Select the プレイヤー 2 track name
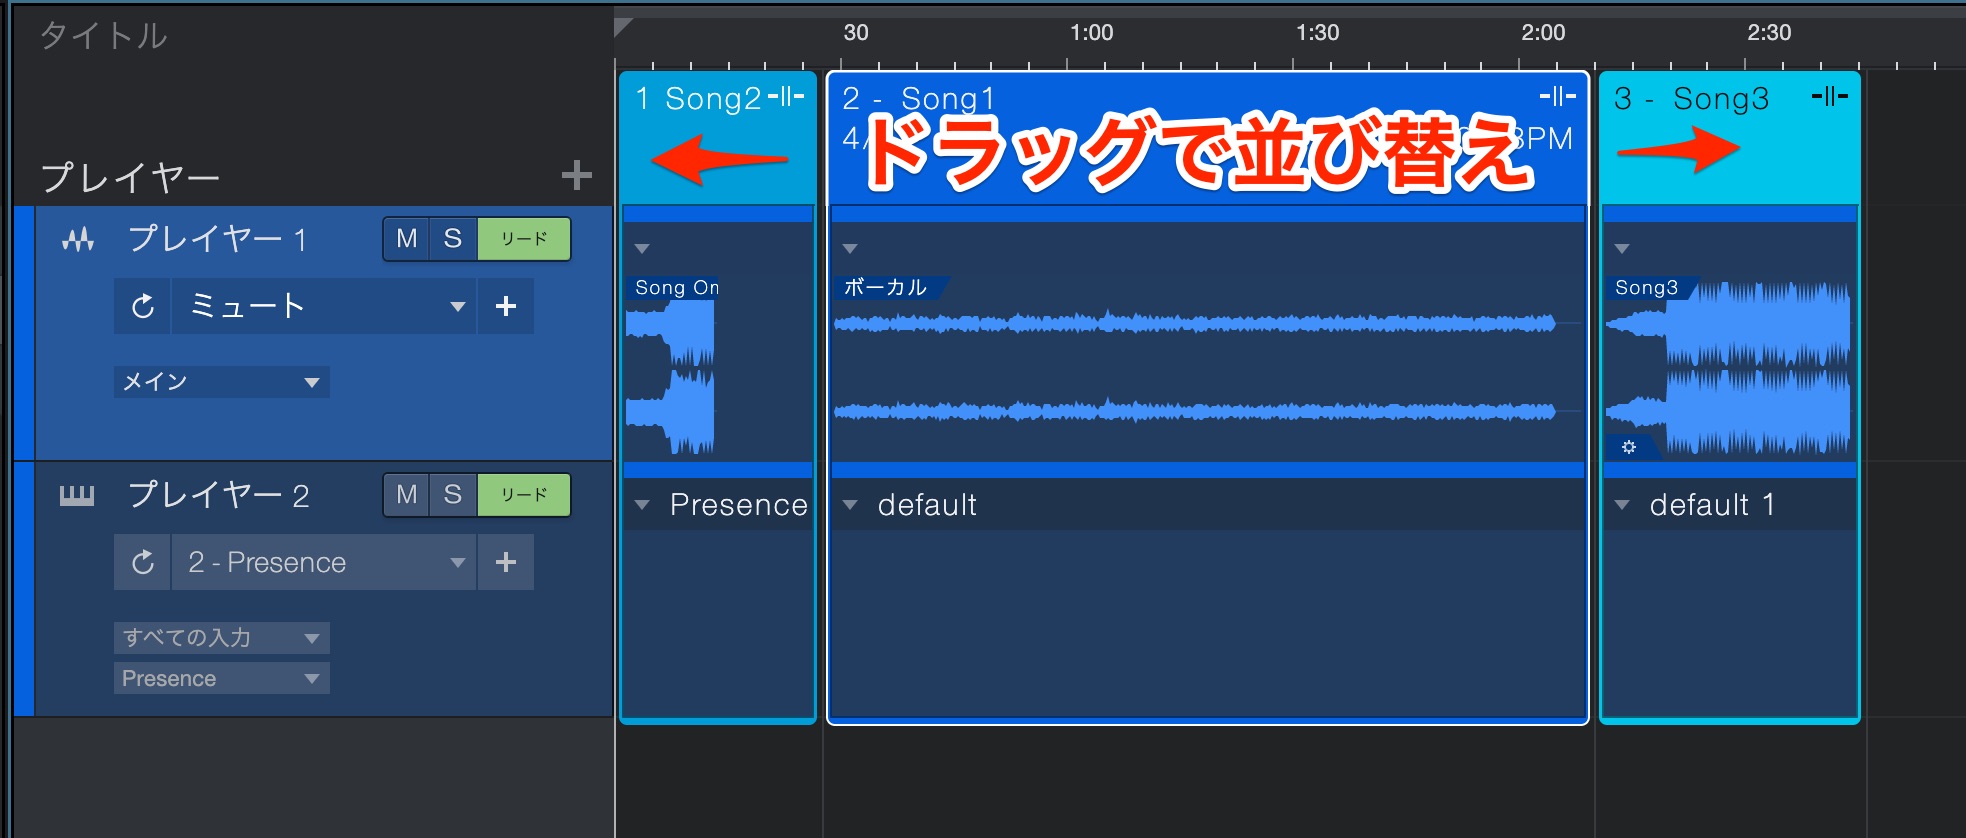This screenshot has height=838, width=1966. [218, 495]
